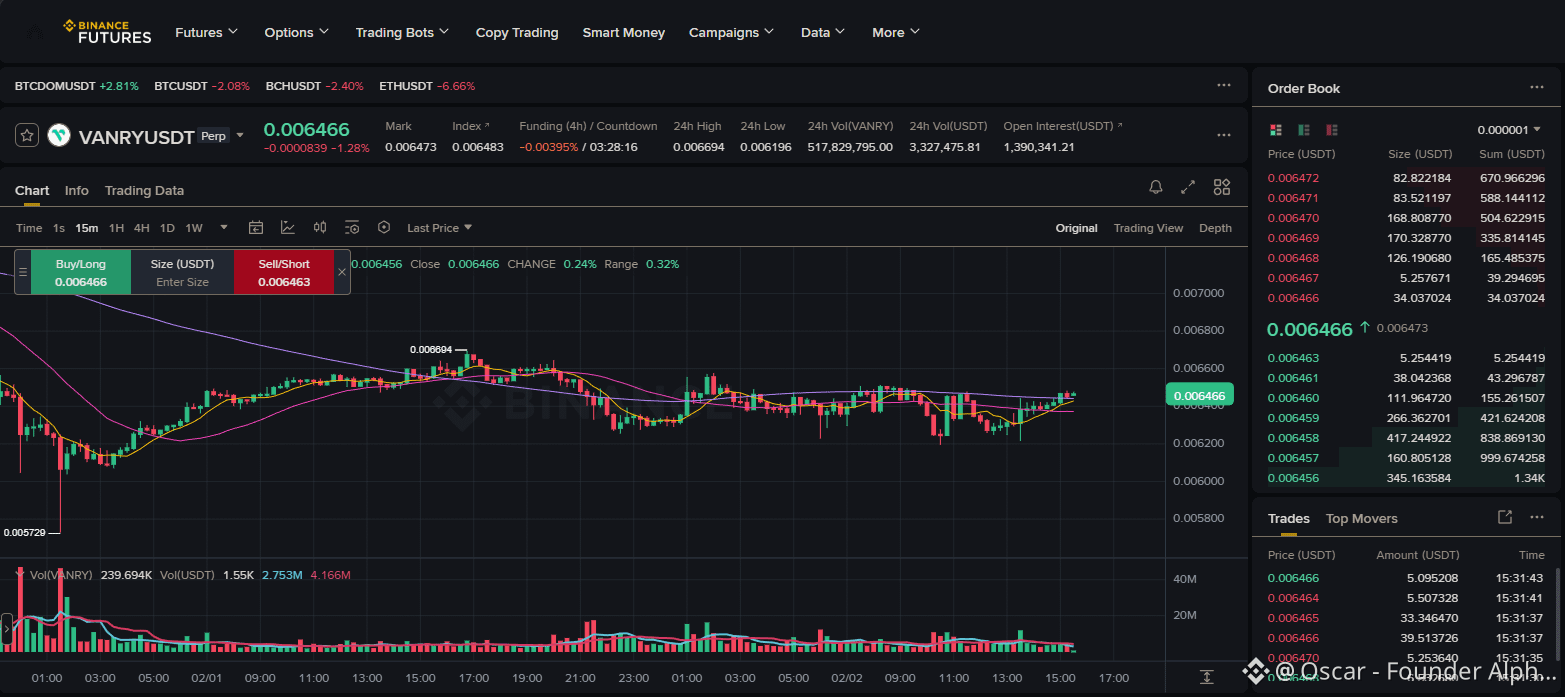
Task: Open the More dropdown menu
Action: (895, 32)
